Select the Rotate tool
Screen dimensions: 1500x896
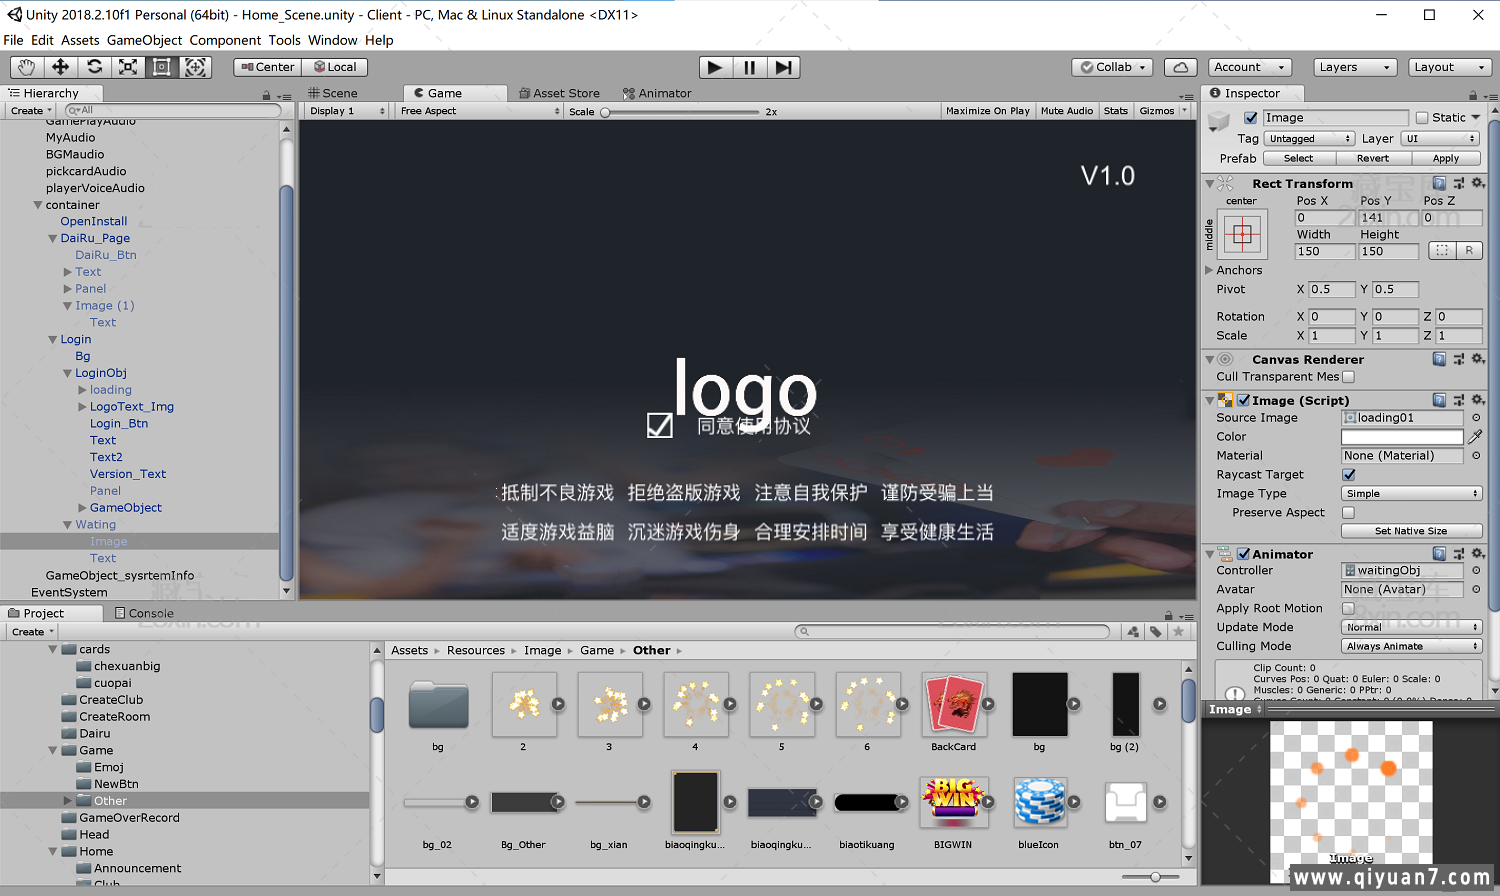click(95, 67)
